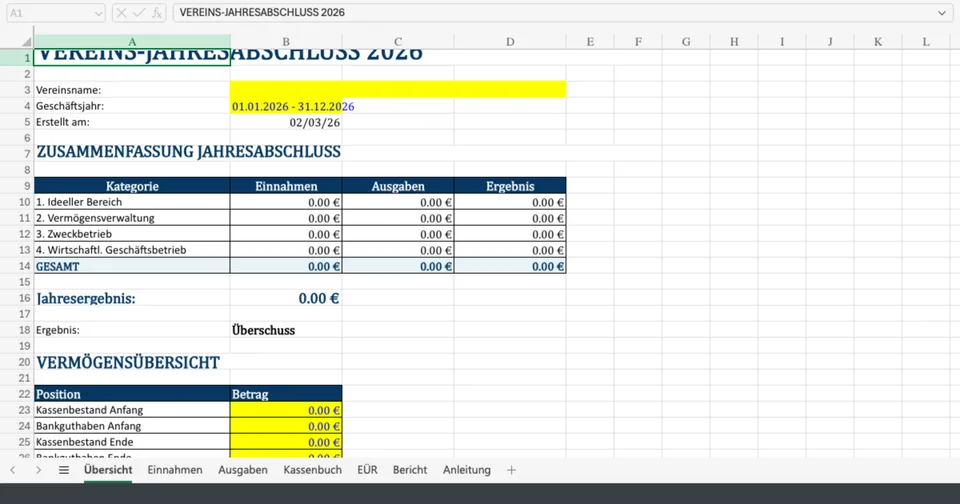Click into the formula bar text field
960x504 pixels.
tap(550, 13)
